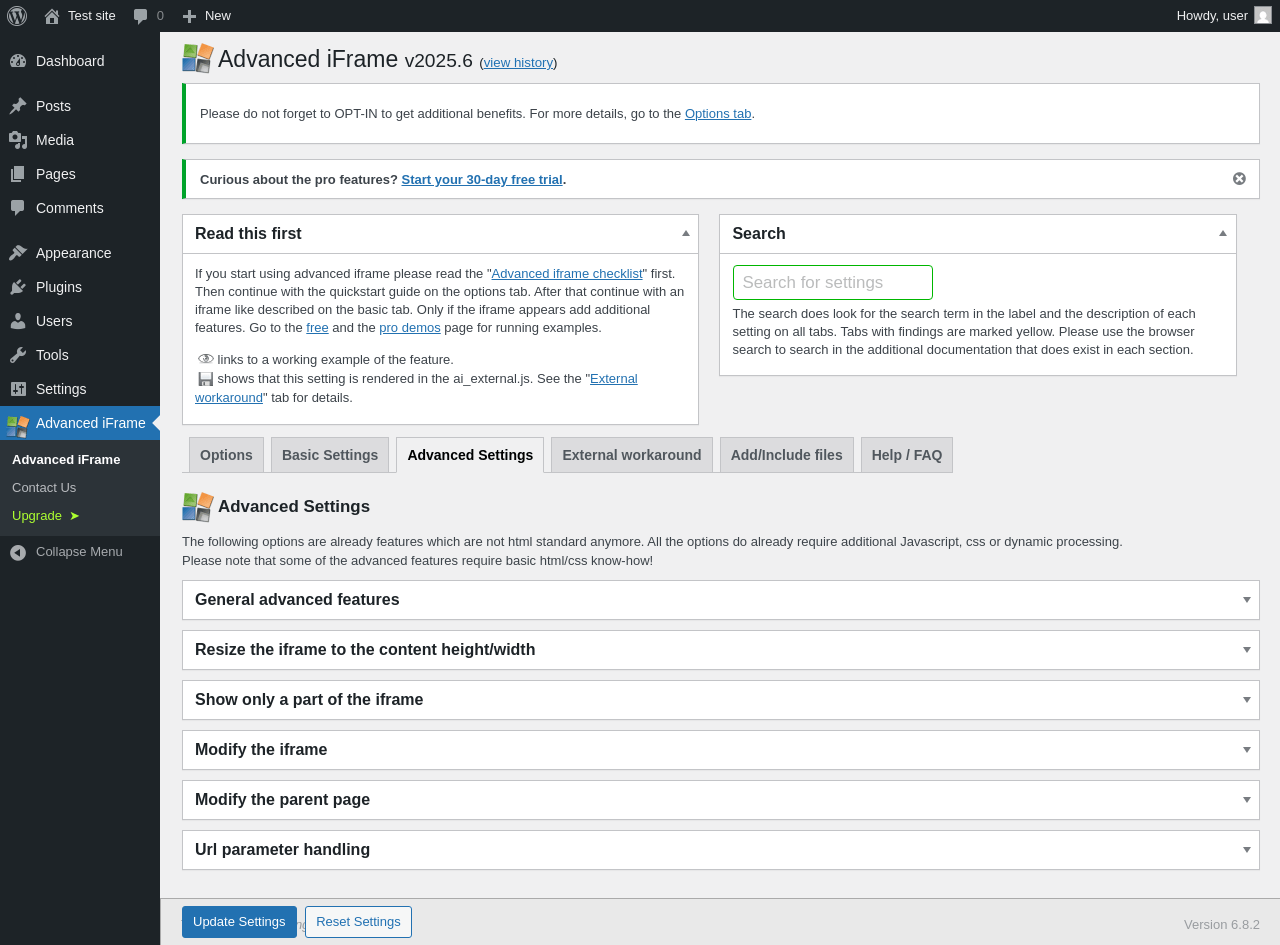Collapse the Read this first panel
The image size is (1280, 945).
[x=686, y=233]
